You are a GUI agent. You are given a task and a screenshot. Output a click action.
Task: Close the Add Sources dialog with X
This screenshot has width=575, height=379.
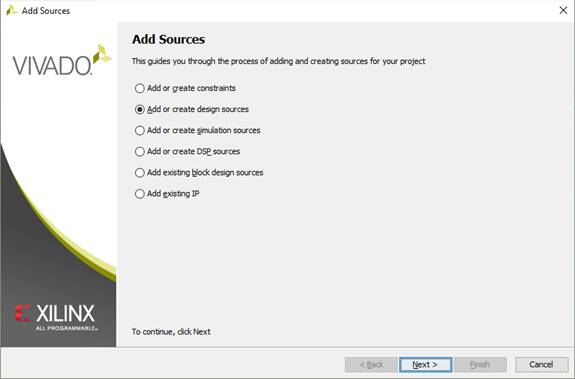(563, 10)
